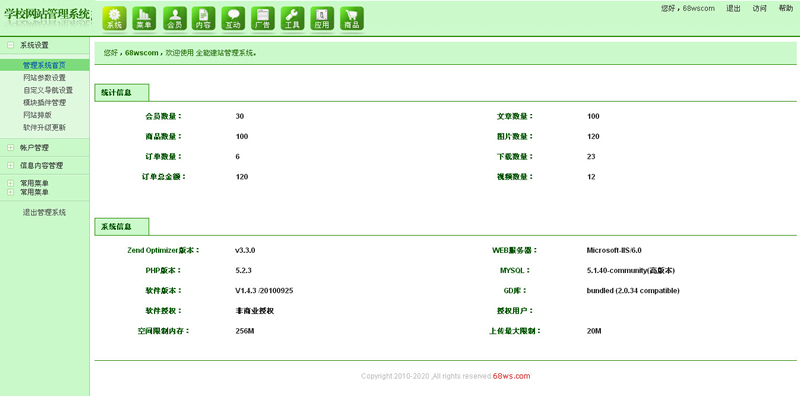This screenshot has width=800, height=396.
Task: Open the 应用 (Apps) toolbar icon
Action: pos(322,19)
